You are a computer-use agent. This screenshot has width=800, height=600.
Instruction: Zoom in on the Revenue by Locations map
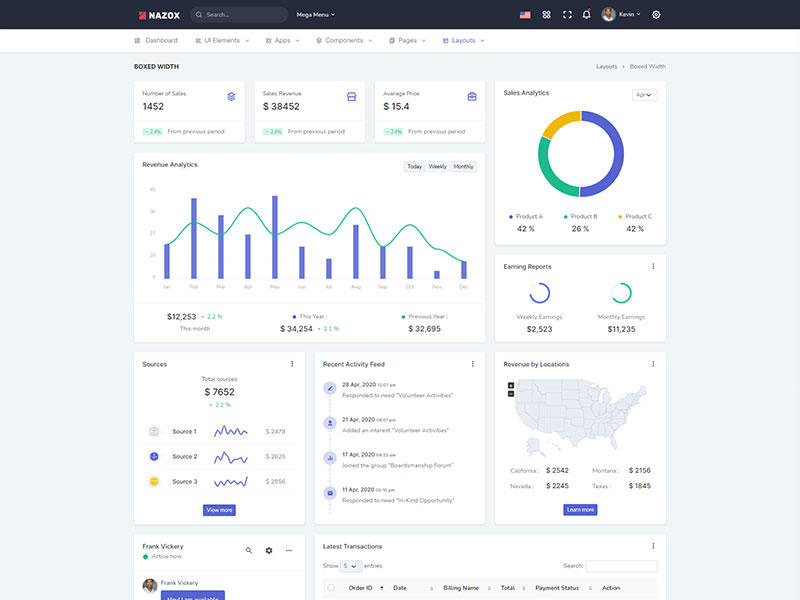pyautogui.click(x=511, y=385)
